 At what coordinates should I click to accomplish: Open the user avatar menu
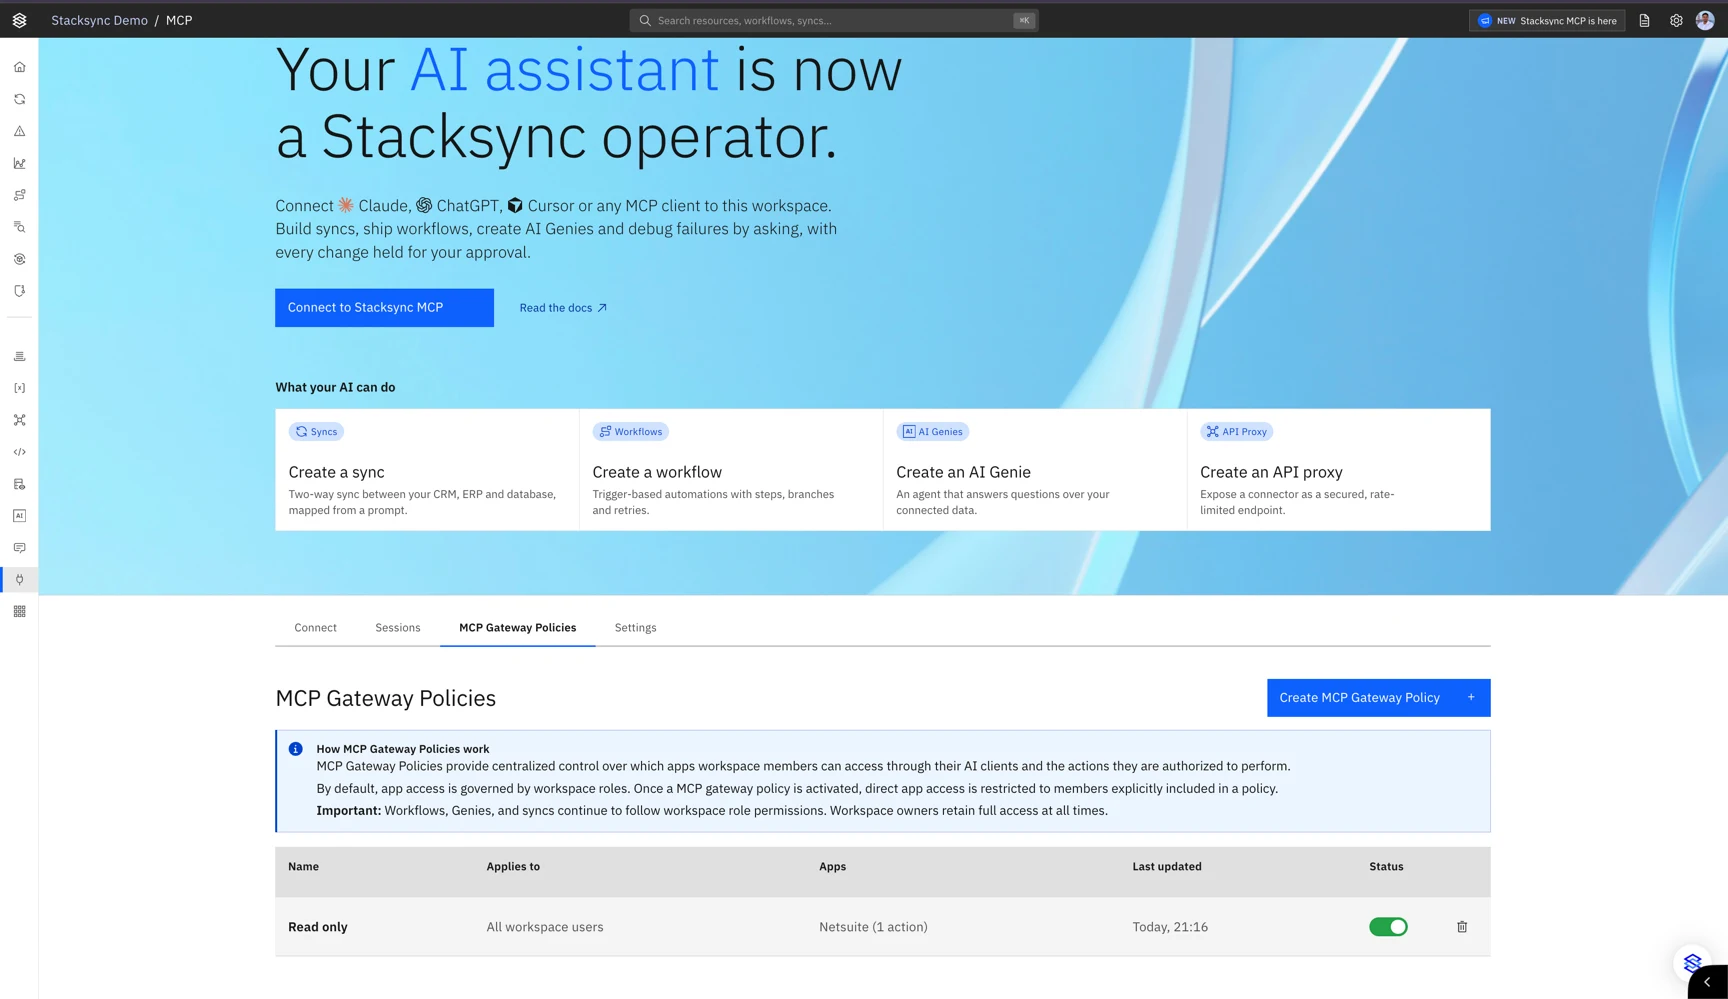[1705, 20]
